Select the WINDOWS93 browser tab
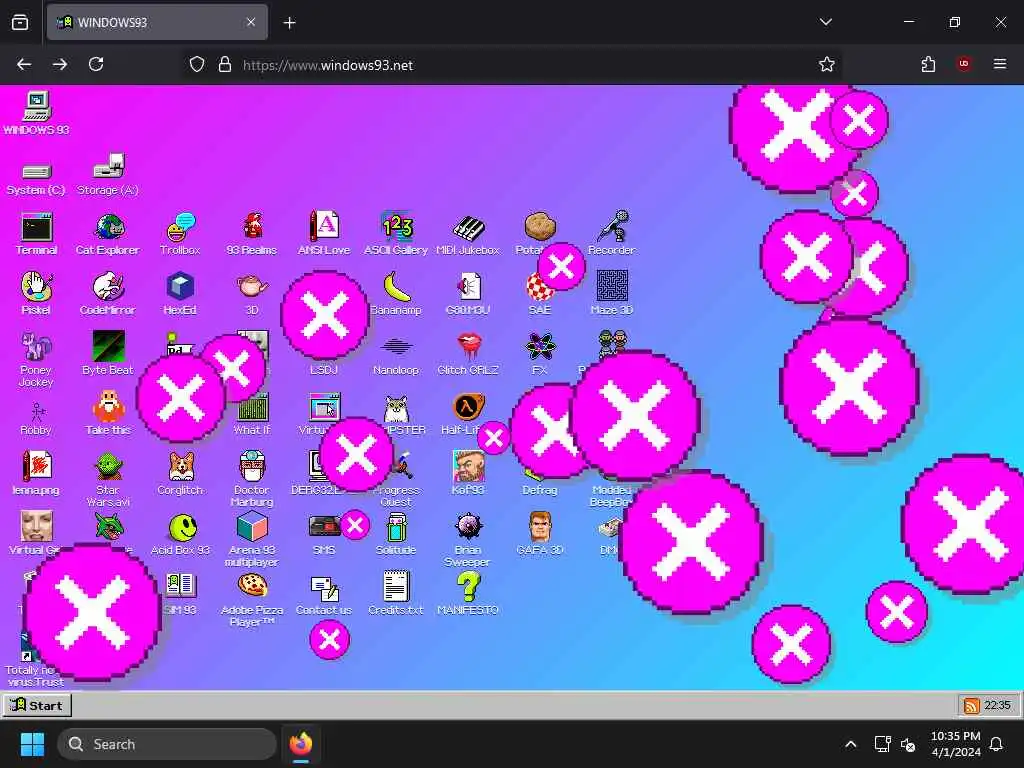Screen dimensions: 1024x768 pyautogui.click(x=157, y=22)
